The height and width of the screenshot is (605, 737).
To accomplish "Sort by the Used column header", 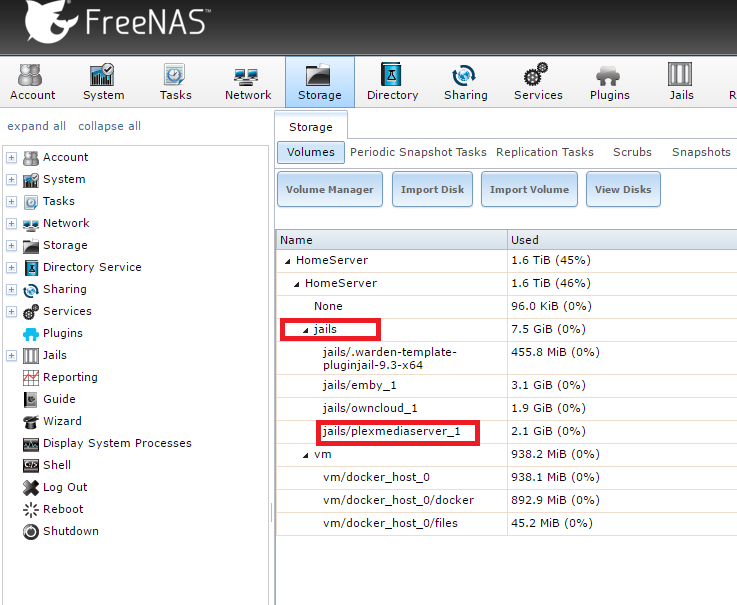I will click(x=622, y=240).
